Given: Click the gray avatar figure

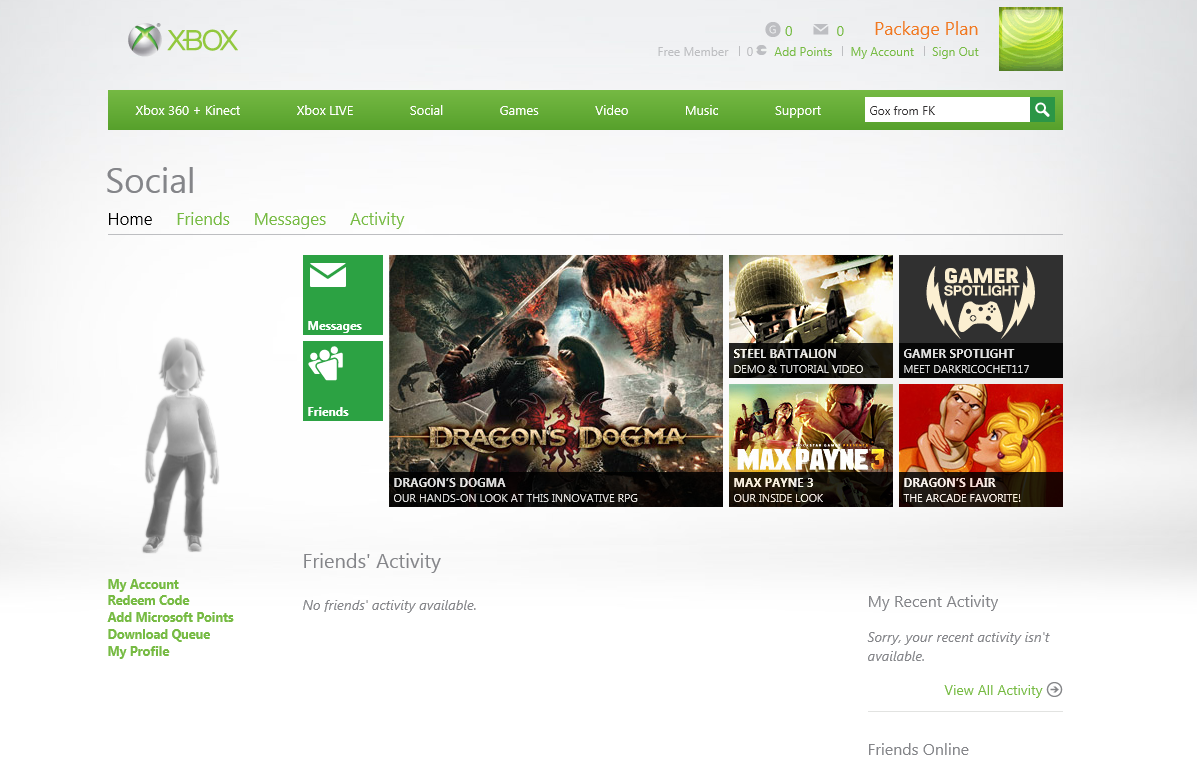Looking at the screenshot, I should click(x=182, y=444).
